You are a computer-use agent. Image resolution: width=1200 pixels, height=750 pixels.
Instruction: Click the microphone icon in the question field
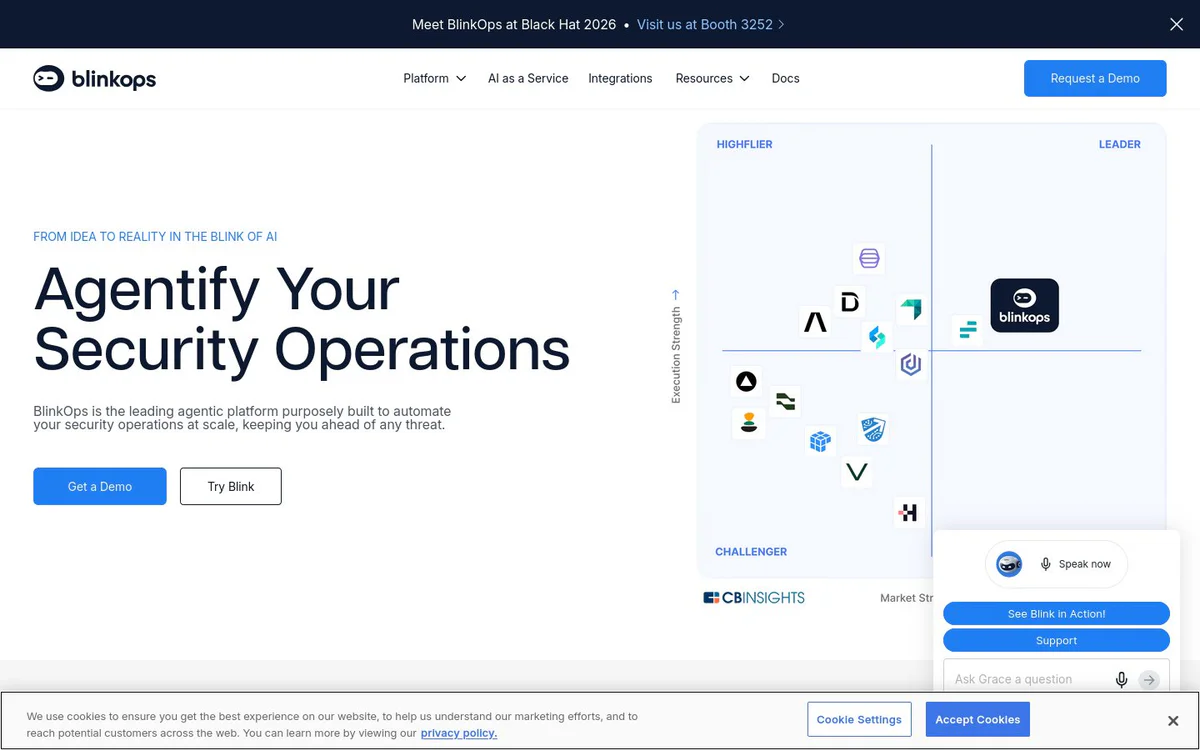click(1122, 679)
